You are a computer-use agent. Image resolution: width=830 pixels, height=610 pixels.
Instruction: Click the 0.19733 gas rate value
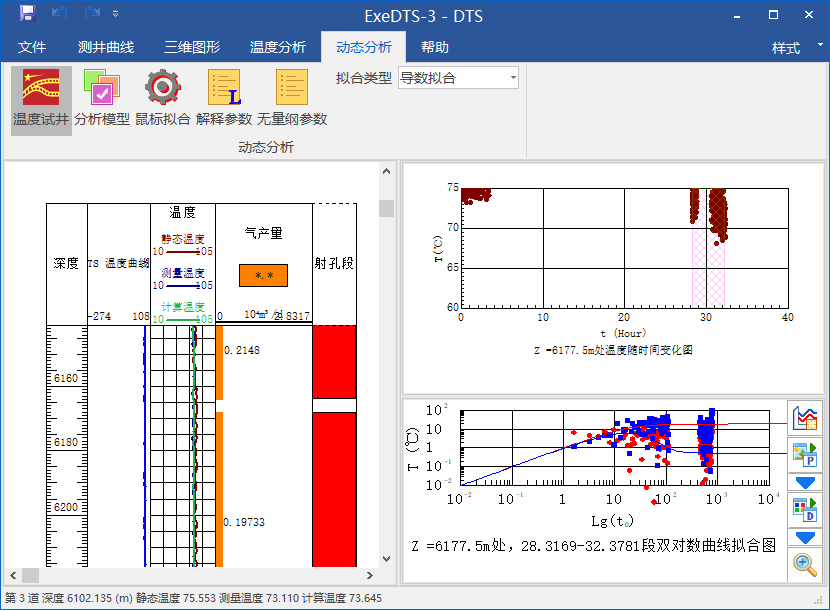pos(243,522)
